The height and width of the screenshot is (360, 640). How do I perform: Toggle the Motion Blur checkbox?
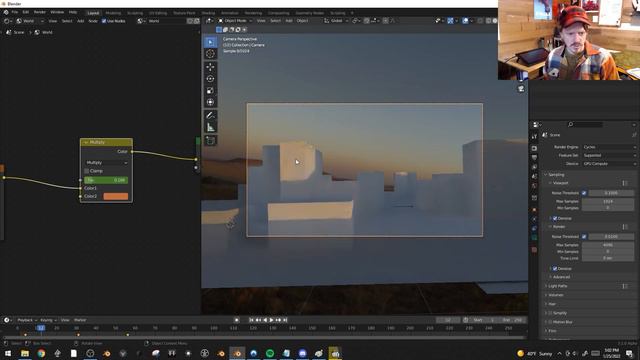coord(550,322)
